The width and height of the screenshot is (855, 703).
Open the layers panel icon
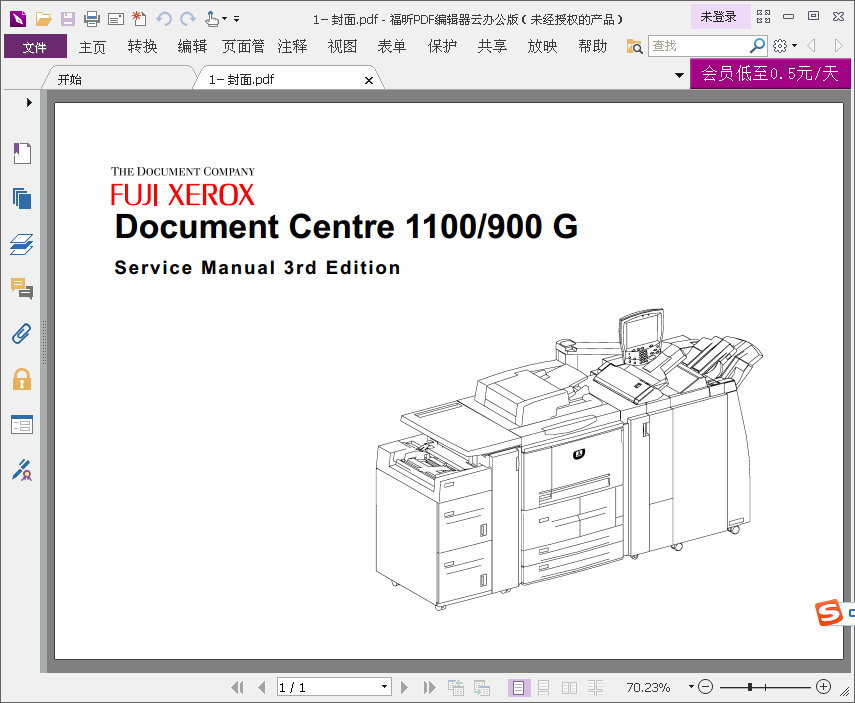(x=22, y=244)
